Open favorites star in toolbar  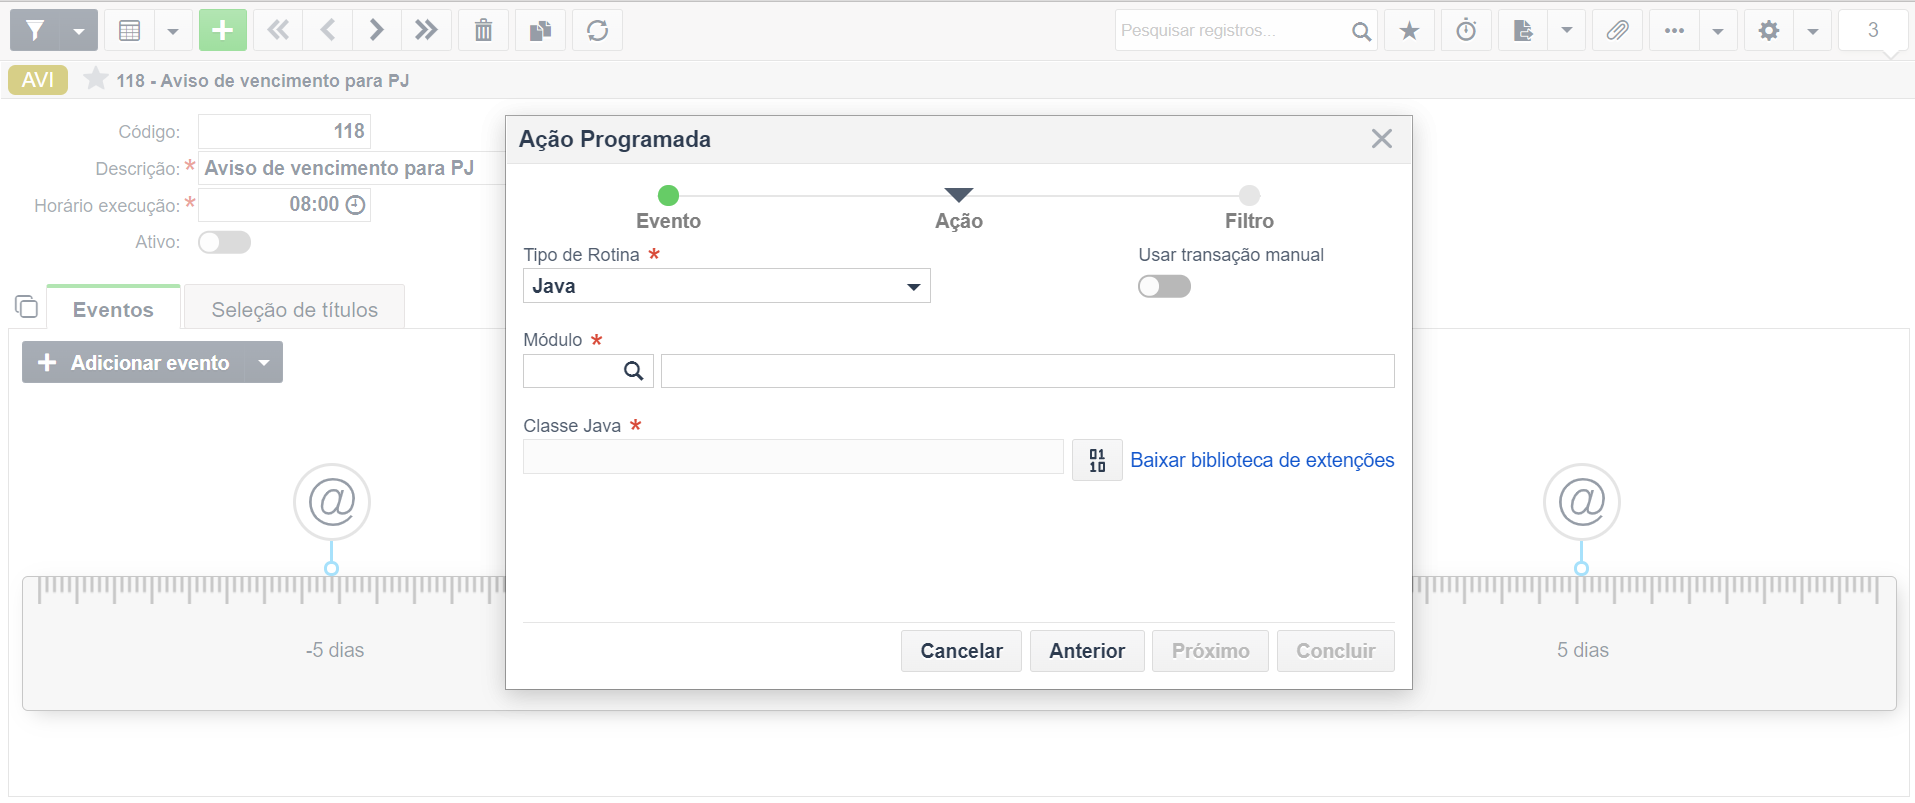click(x=1410, y=31)
